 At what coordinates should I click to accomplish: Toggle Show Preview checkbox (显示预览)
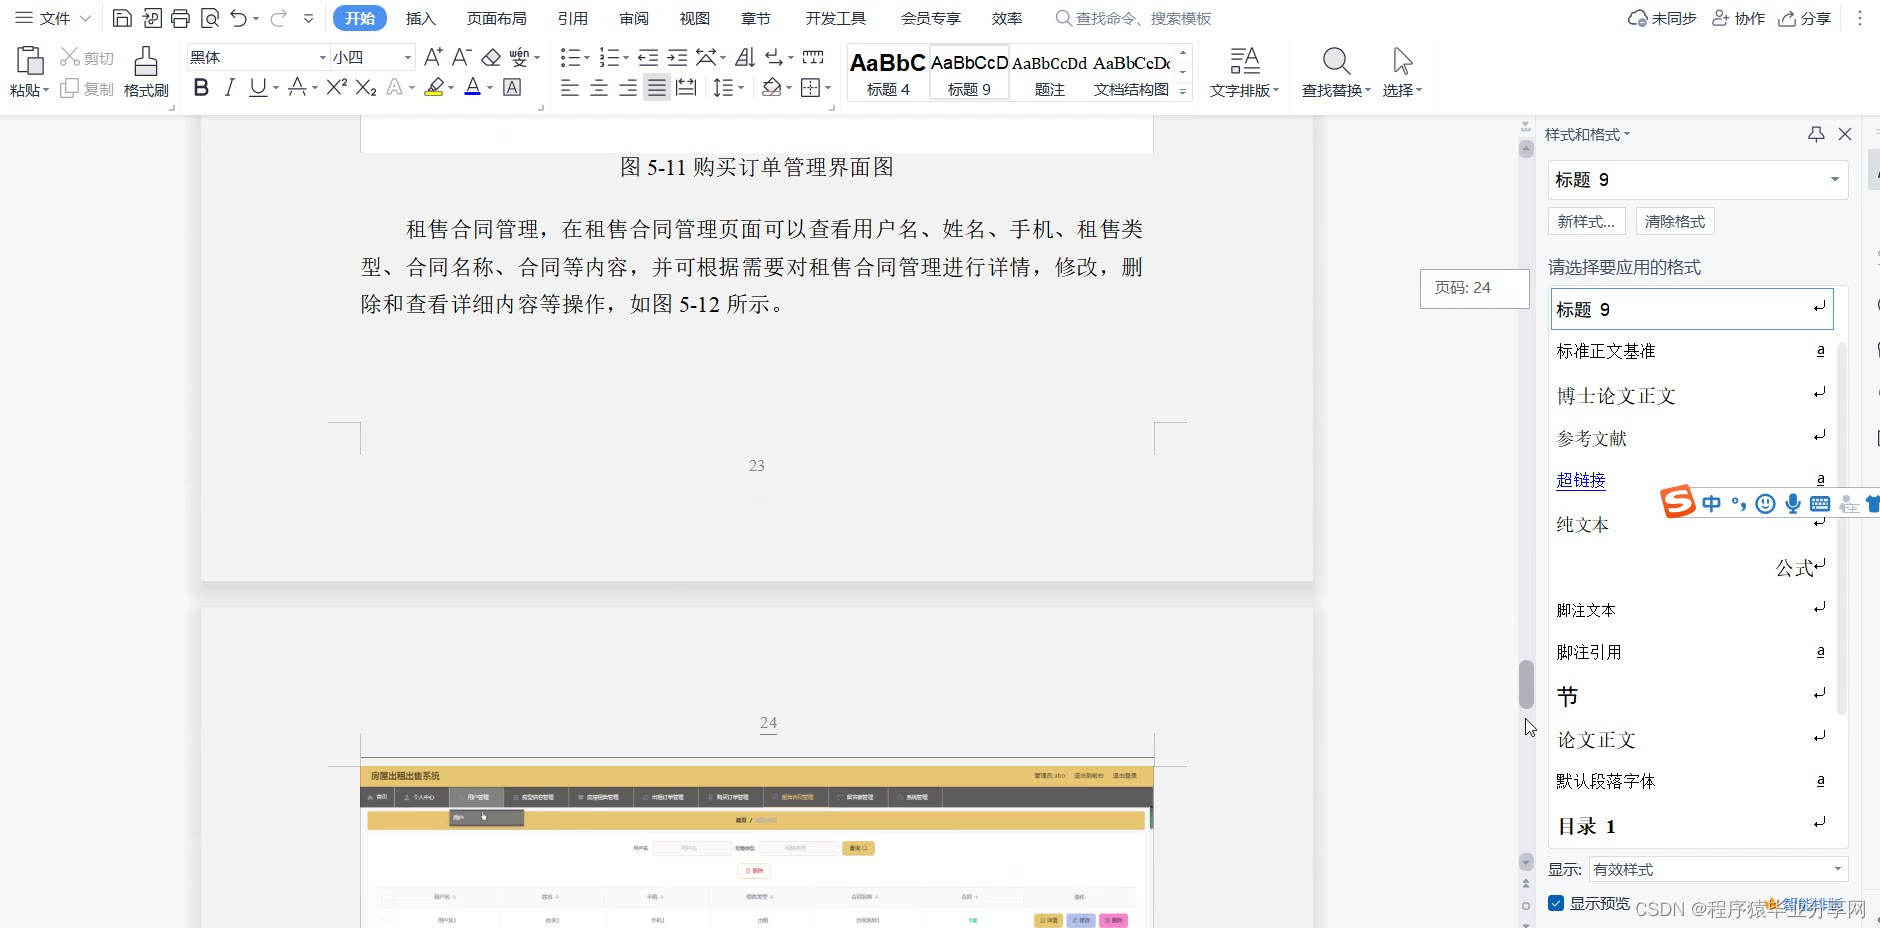(1556, 903)
